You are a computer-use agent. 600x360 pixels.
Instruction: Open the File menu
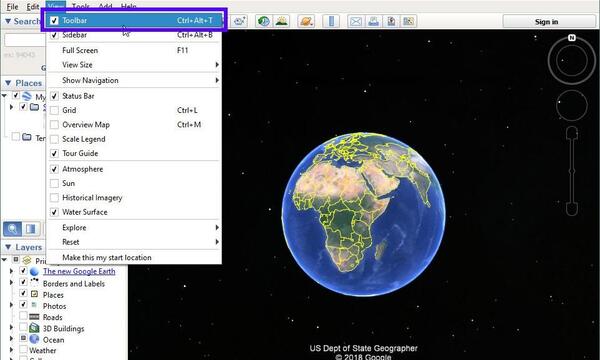[12, 7]
